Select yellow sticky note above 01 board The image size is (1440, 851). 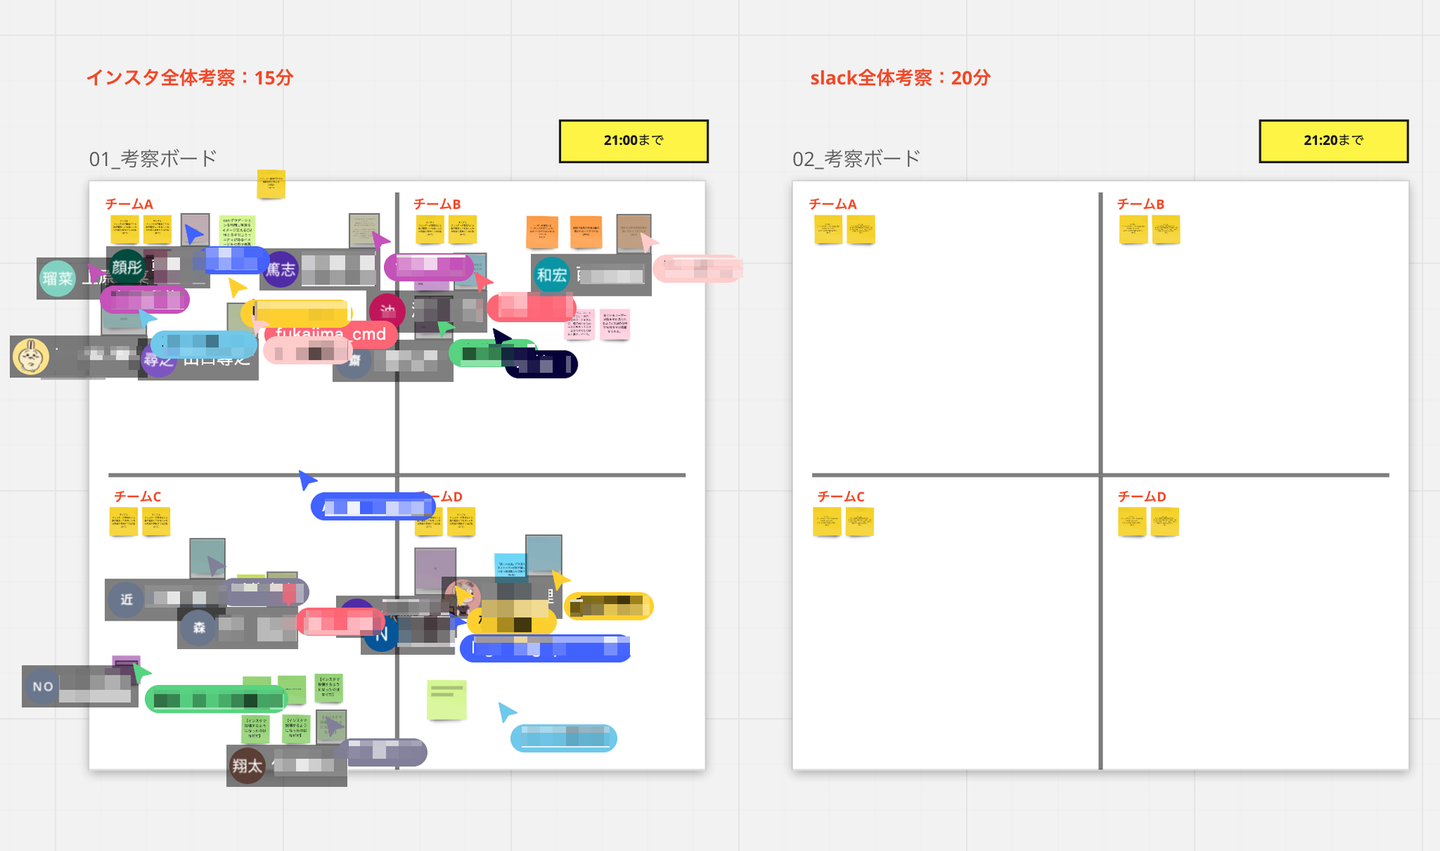[x=271, y=184]
